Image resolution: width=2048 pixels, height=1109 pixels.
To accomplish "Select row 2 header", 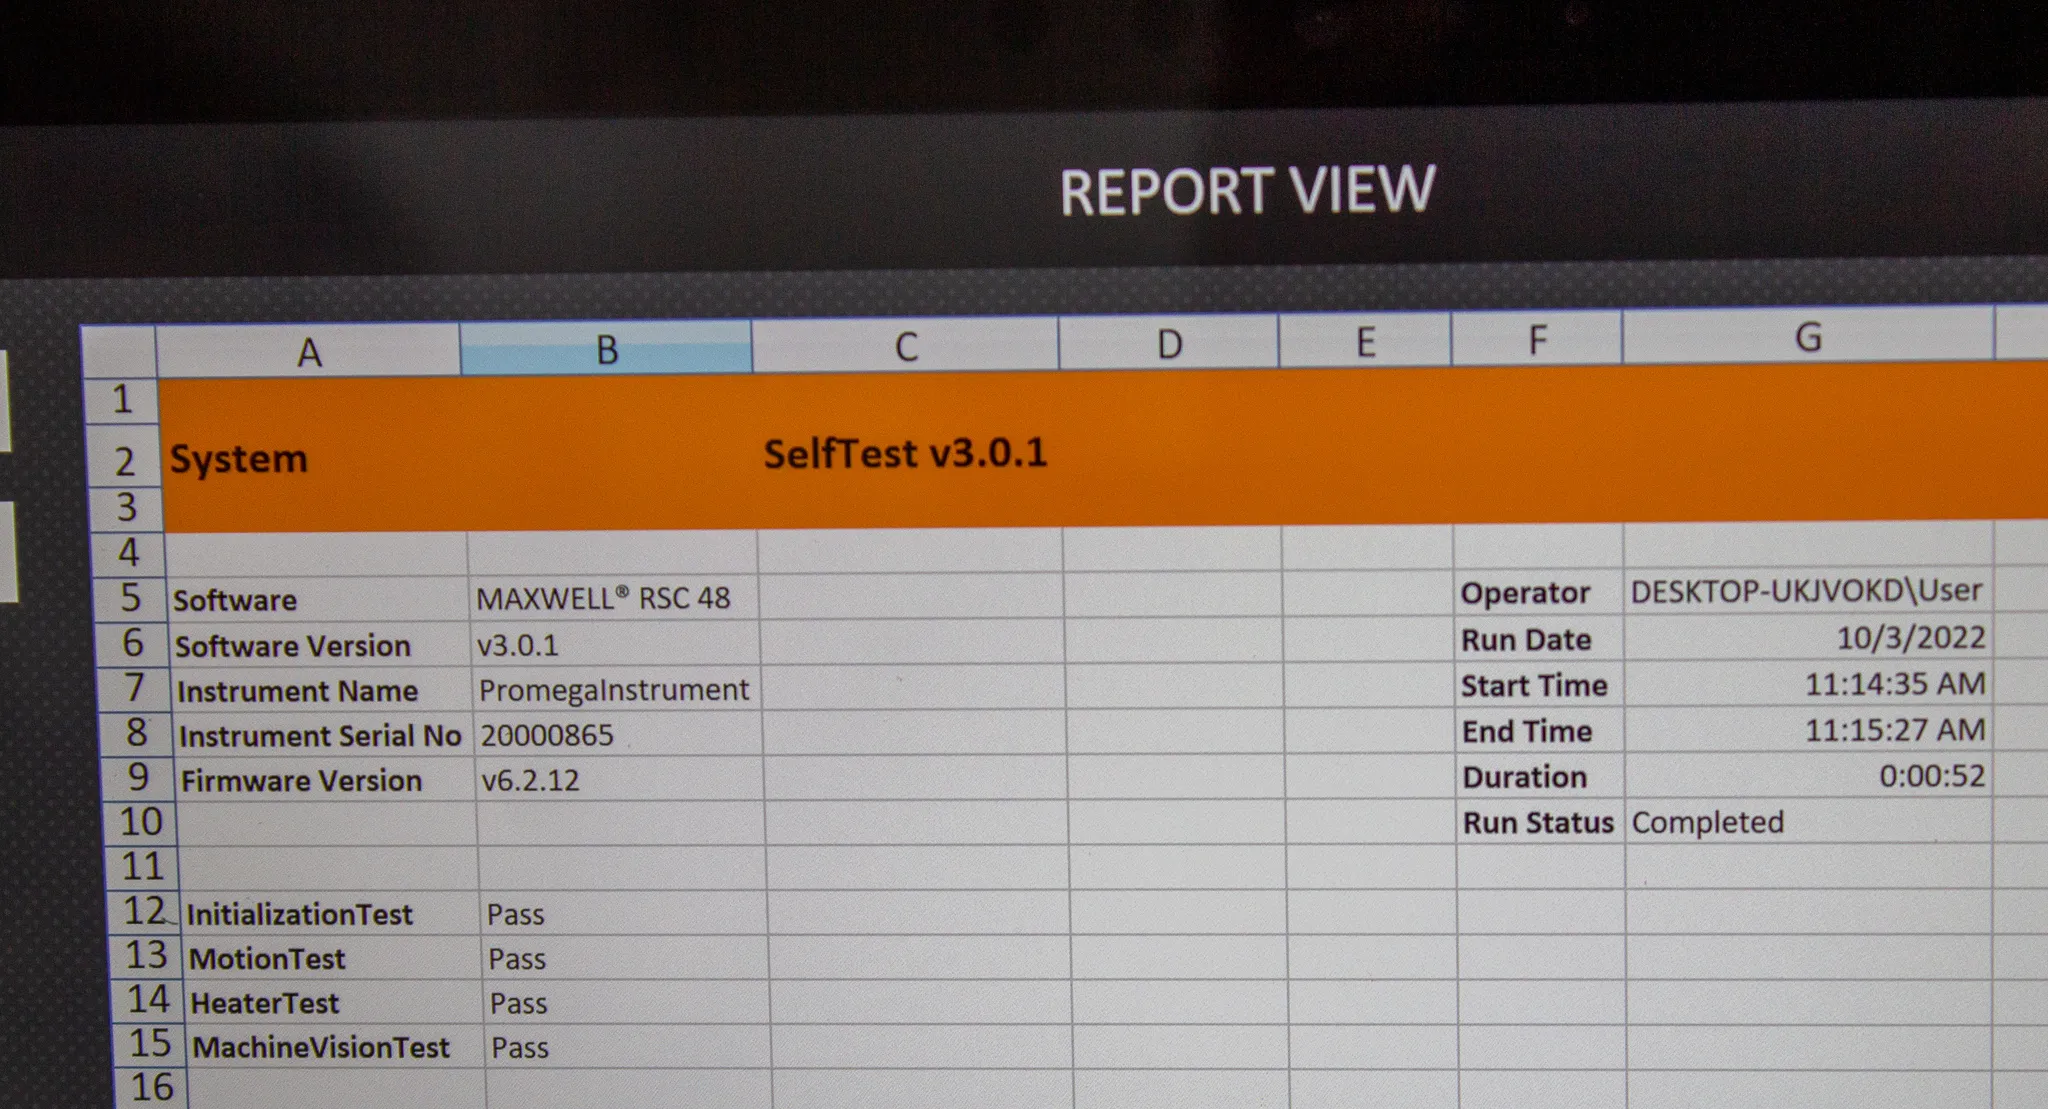I will (124, 459).
